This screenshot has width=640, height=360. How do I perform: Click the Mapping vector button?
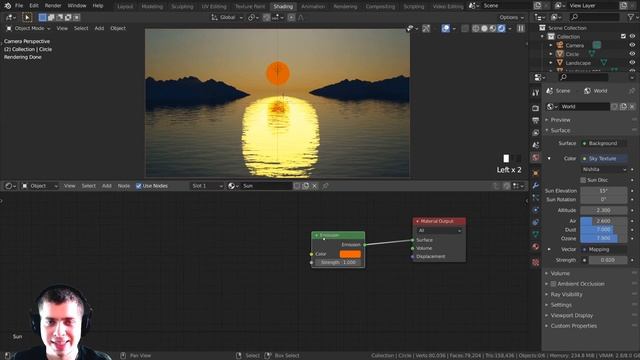point(604,249)
